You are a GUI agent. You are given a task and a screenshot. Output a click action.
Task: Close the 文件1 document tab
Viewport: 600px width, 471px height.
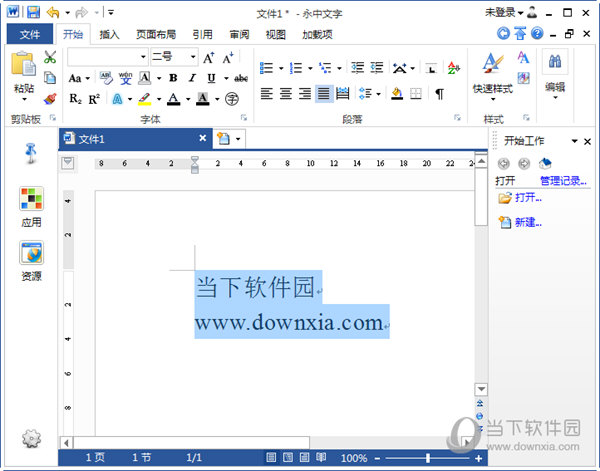pos(203,138)
